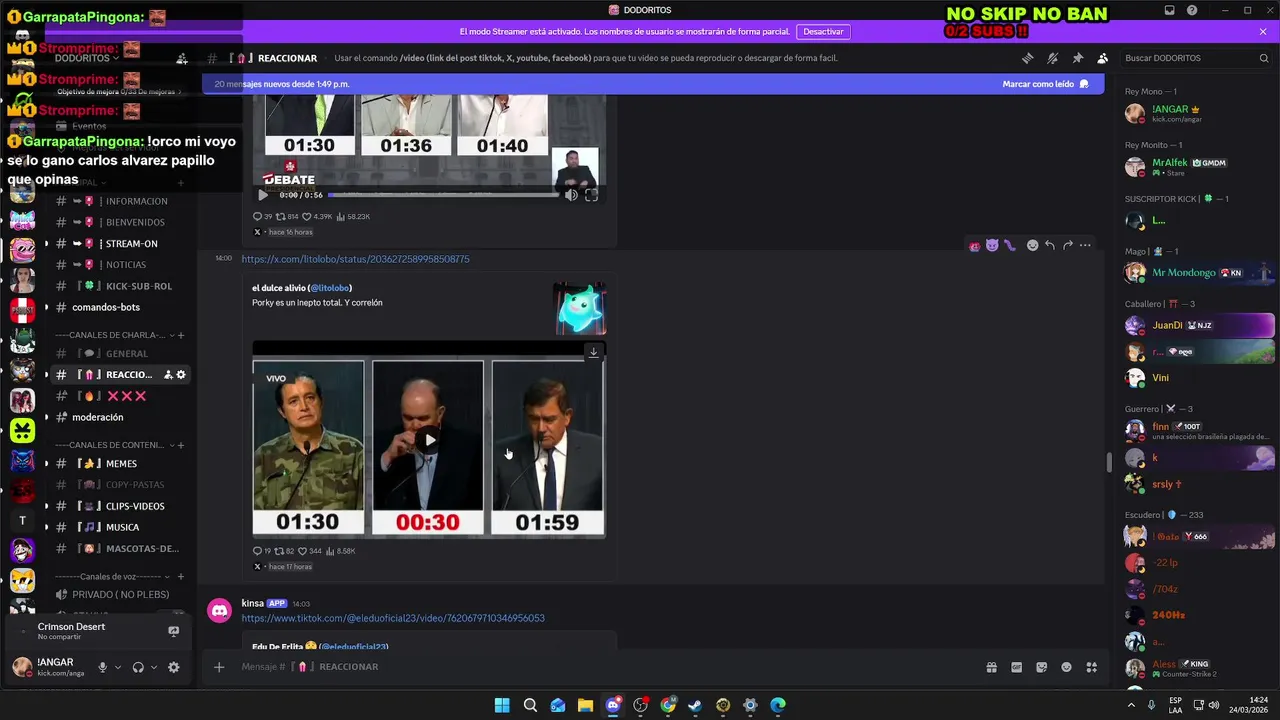The image size is (1280, 720).
Task: Type in the Mensaje REACCIONAR input box
Action: pyautogui.click(x=600, y=667)
